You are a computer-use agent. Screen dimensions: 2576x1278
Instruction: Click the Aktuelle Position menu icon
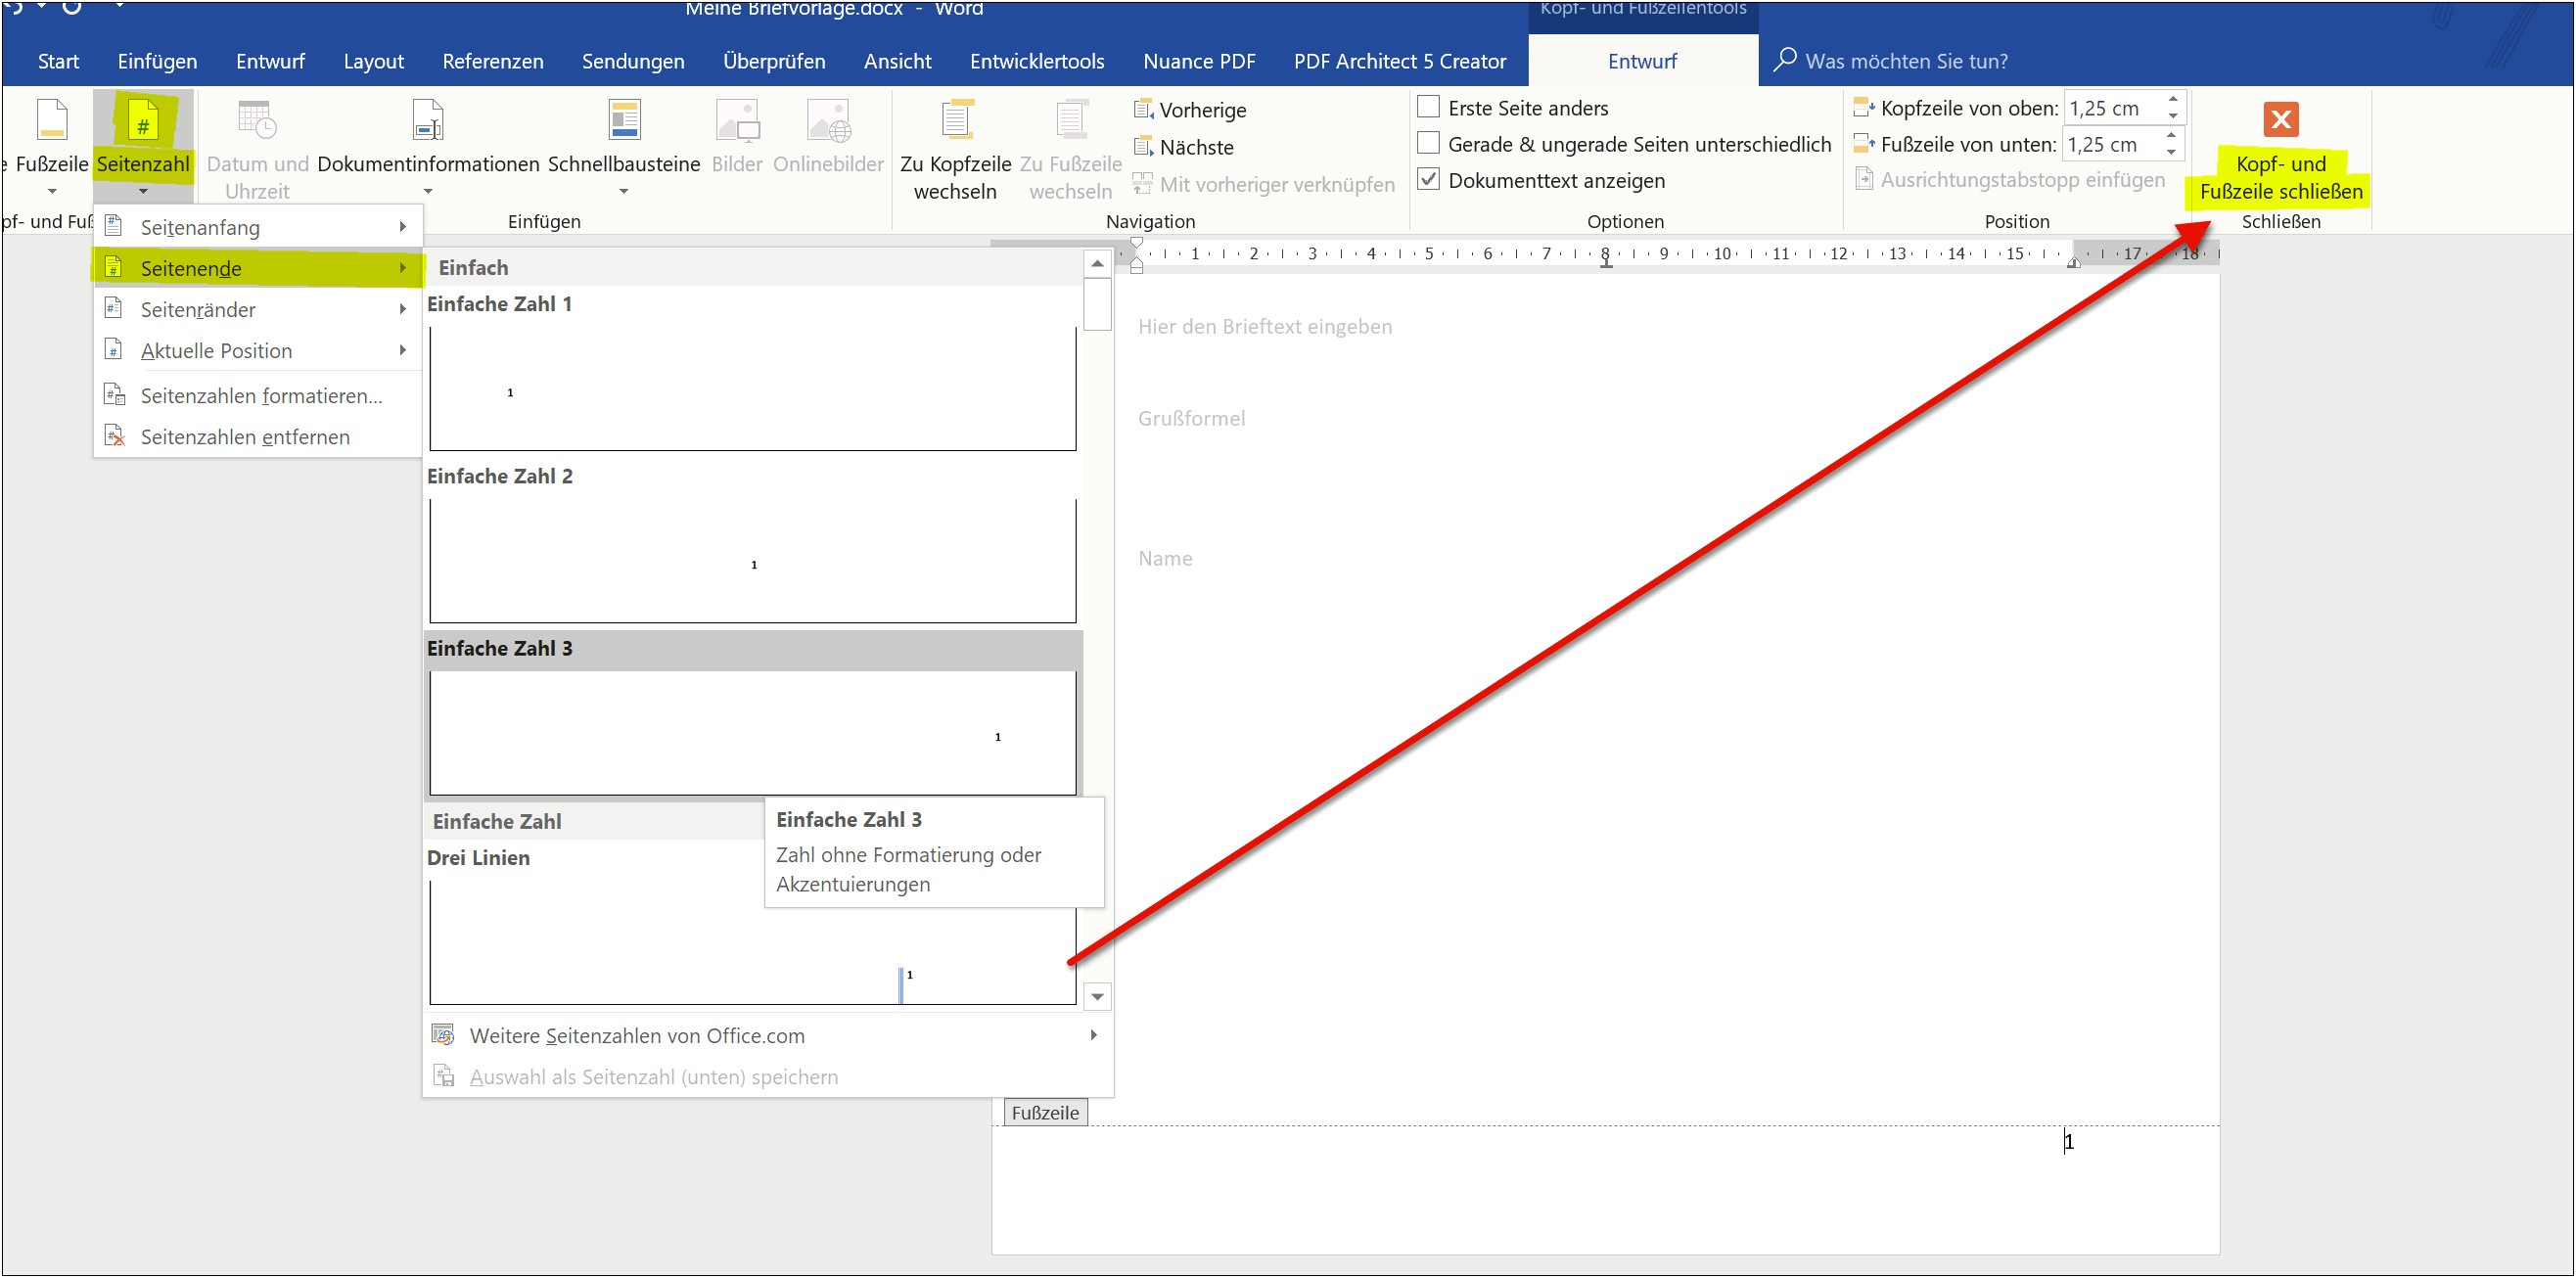click(x=114, y=349)
